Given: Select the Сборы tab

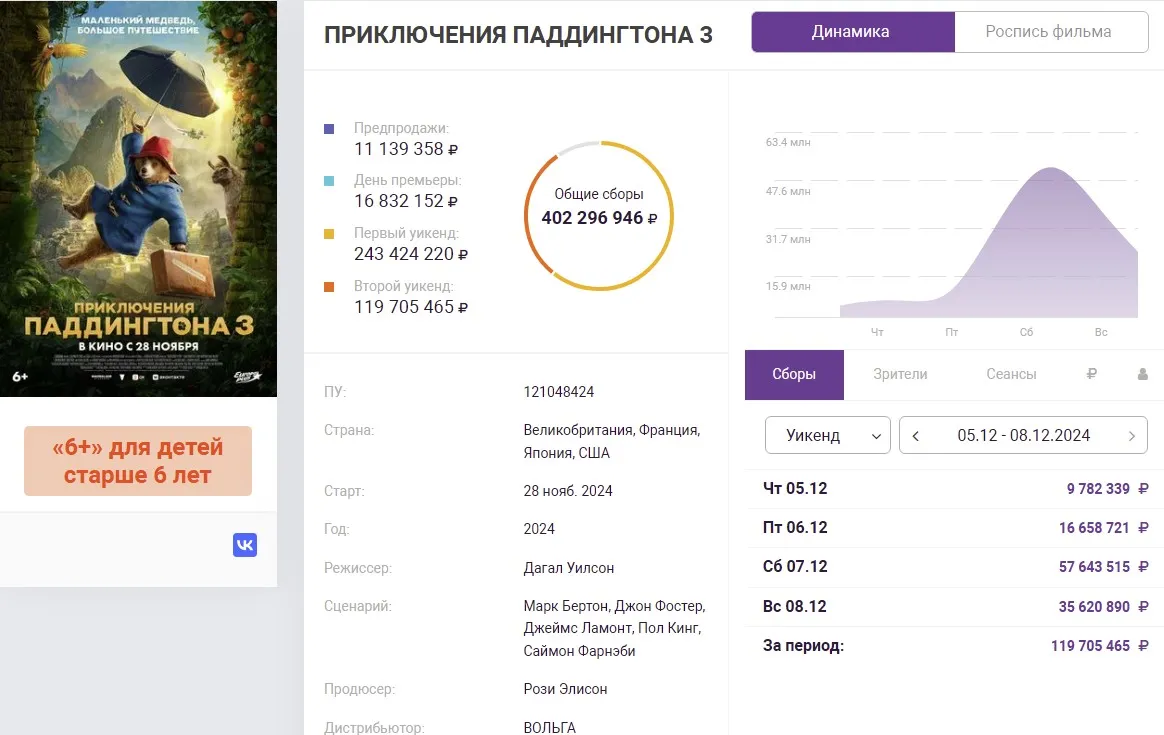Looking at the screenshot, I should coord(794,374).
